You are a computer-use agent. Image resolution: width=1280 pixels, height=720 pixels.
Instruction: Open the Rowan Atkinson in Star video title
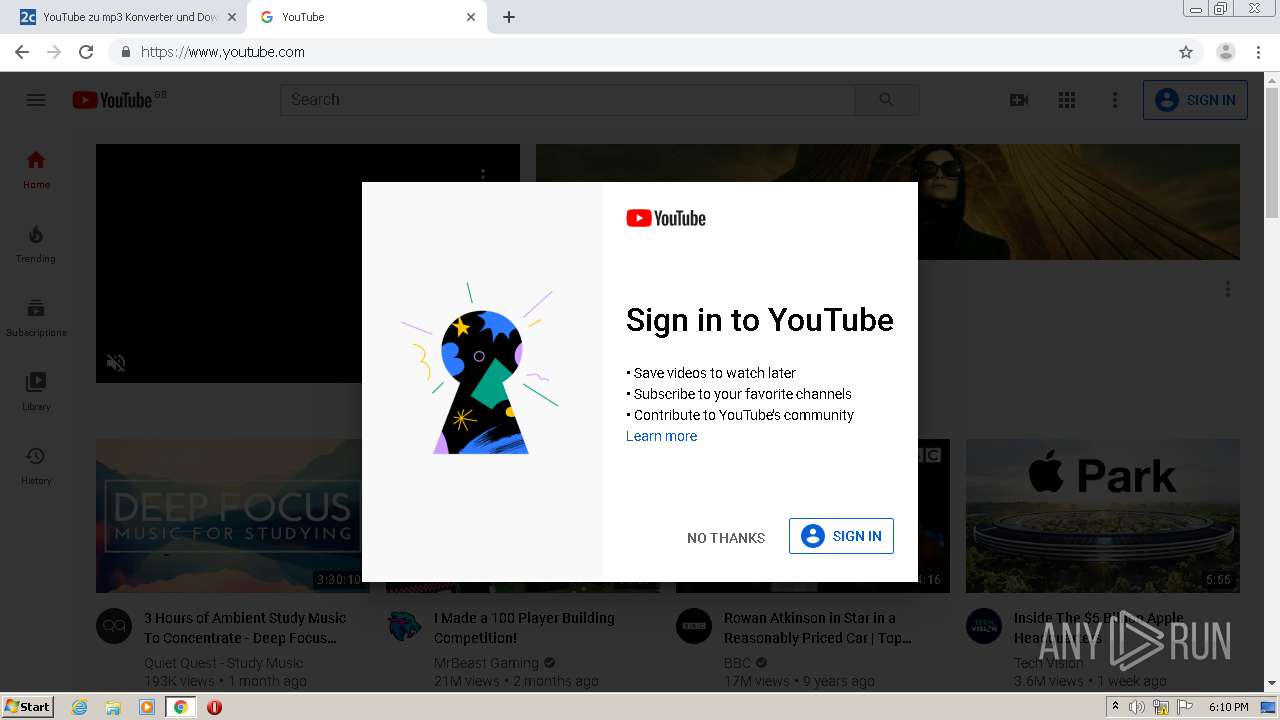[x=818, y=628]
